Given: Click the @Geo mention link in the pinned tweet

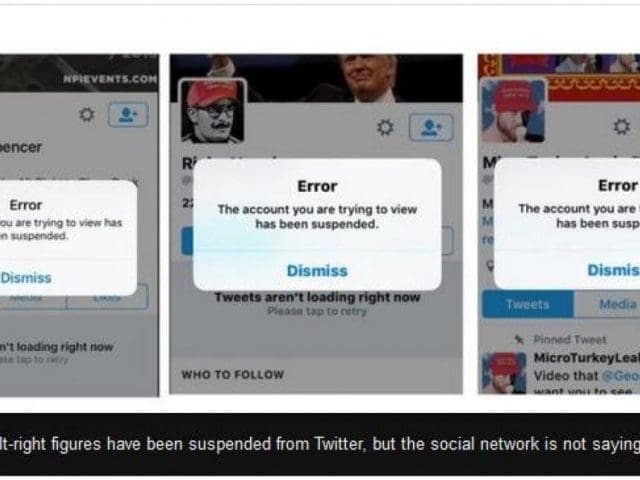Looking at the screenshot, I should [x=621, y=376].
